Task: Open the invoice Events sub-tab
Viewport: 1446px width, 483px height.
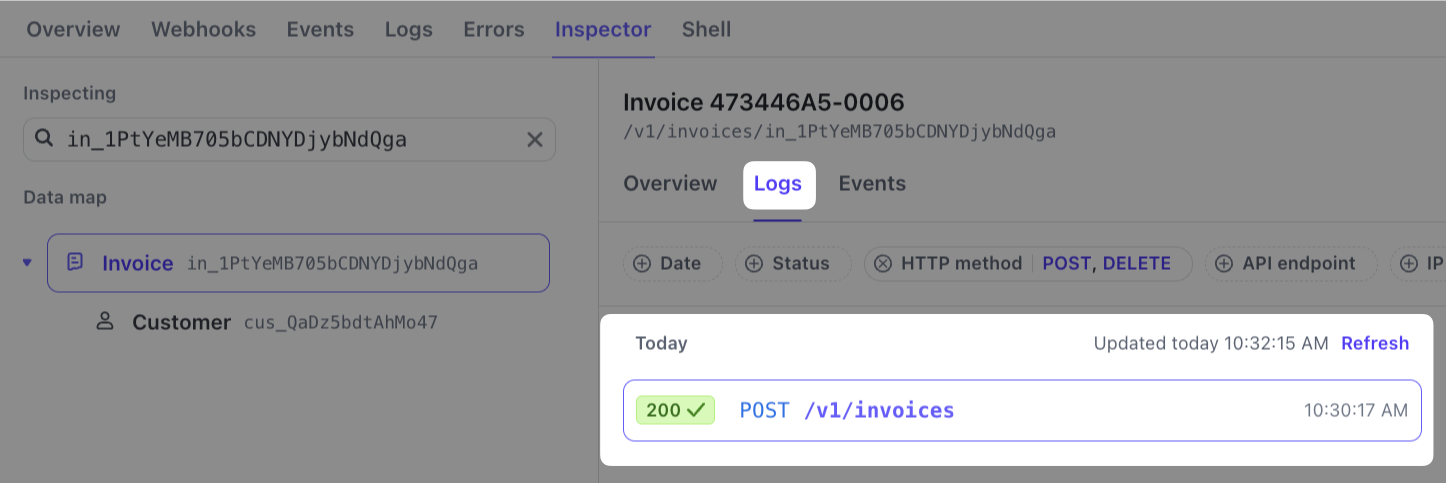Action: [872, 184]
